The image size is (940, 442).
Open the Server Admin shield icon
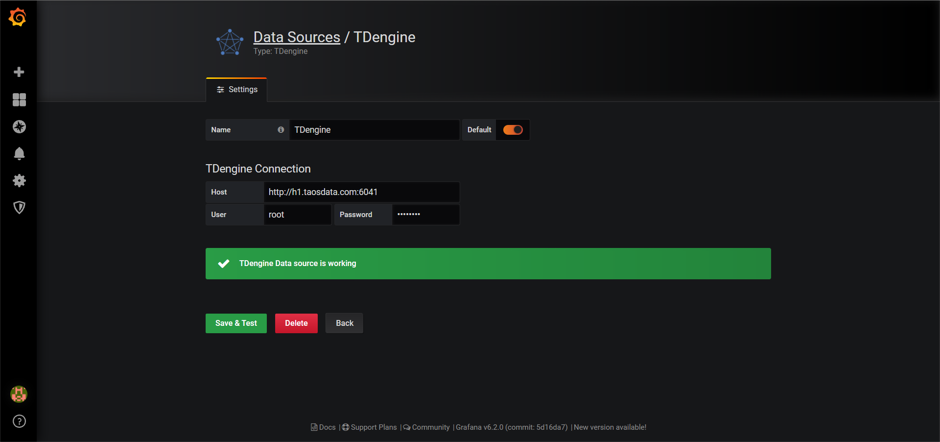(x=19, y=208)
